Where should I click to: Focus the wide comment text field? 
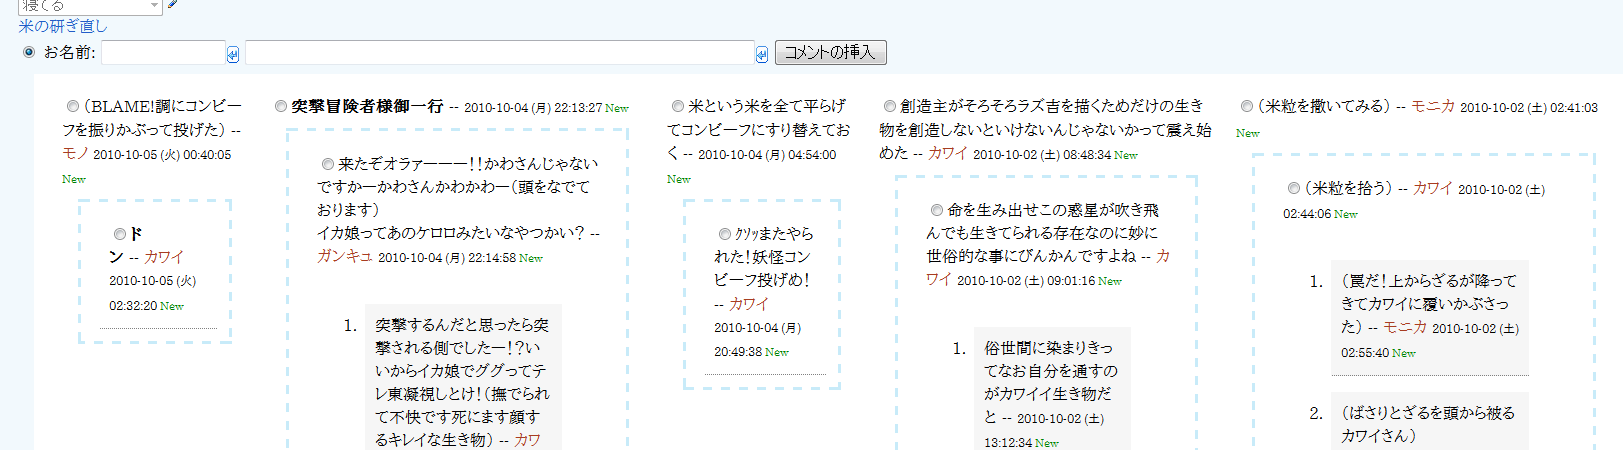point(499,53)
